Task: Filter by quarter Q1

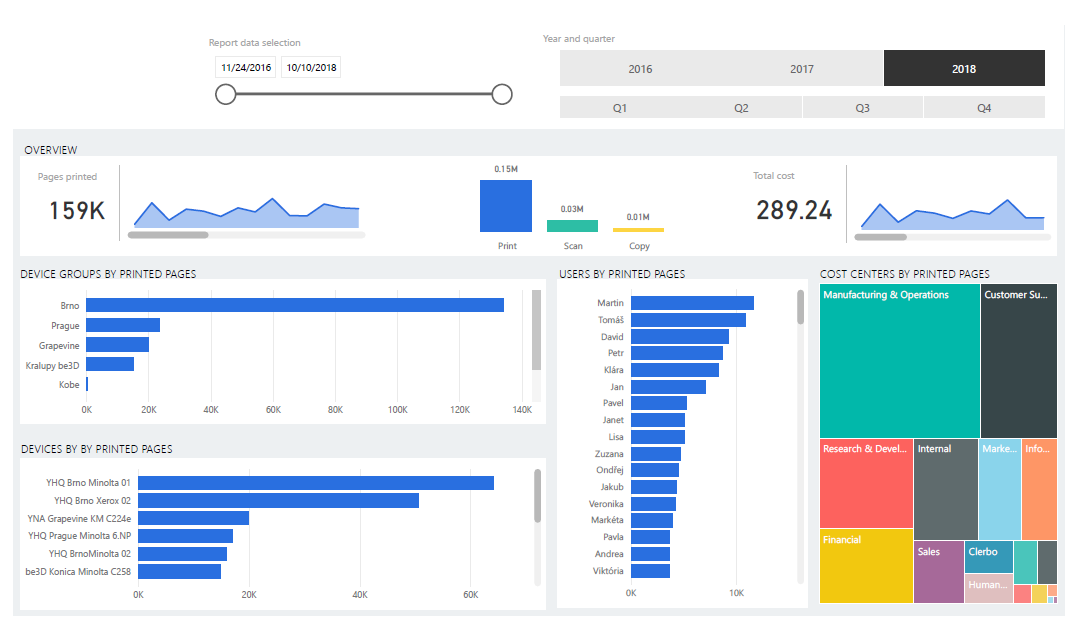Action: (x=620, y=108)
